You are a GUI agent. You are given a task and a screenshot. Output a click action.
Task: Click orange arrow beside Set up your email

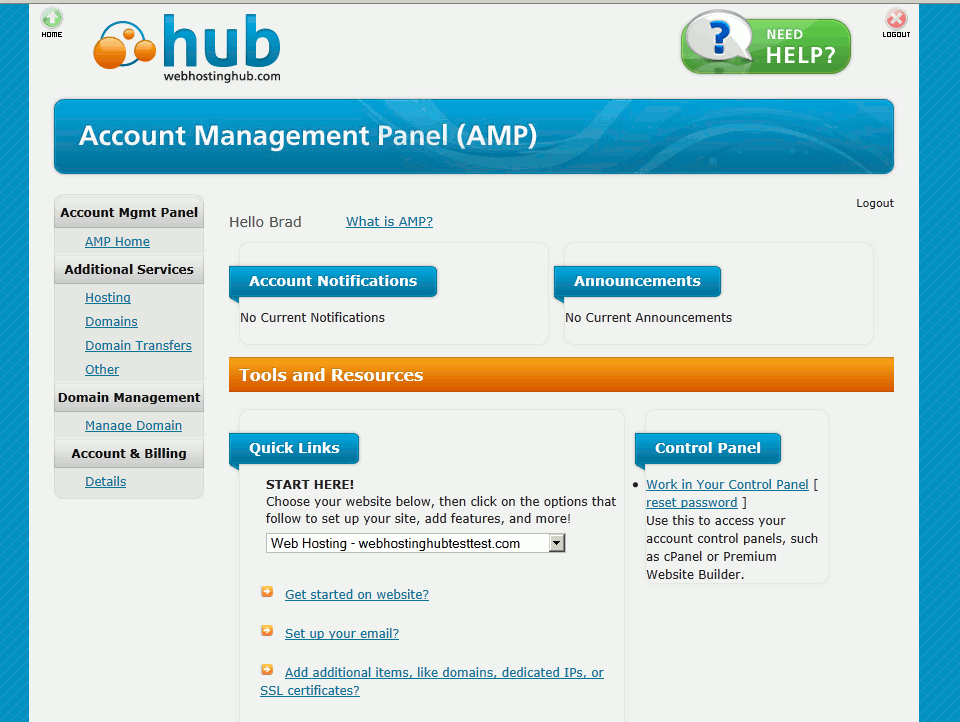click(x=267, y=631)
